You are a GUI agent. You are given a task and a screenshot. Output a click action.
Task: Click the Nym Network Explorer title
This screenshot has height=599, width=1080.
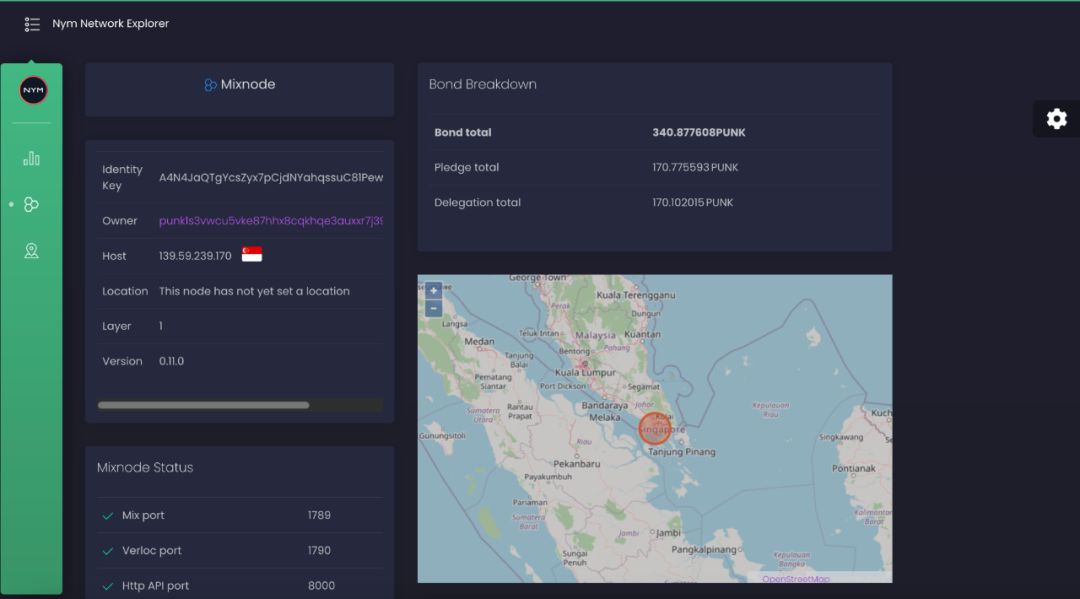point(110,23)
